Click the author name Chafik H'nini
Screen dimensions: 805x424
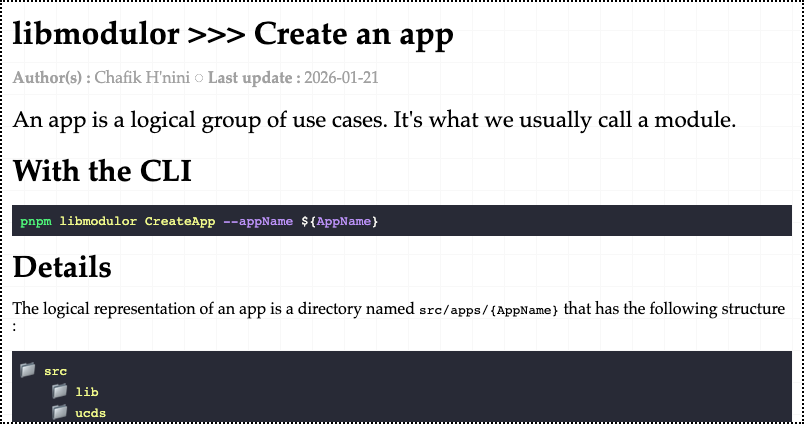point(142,78)
